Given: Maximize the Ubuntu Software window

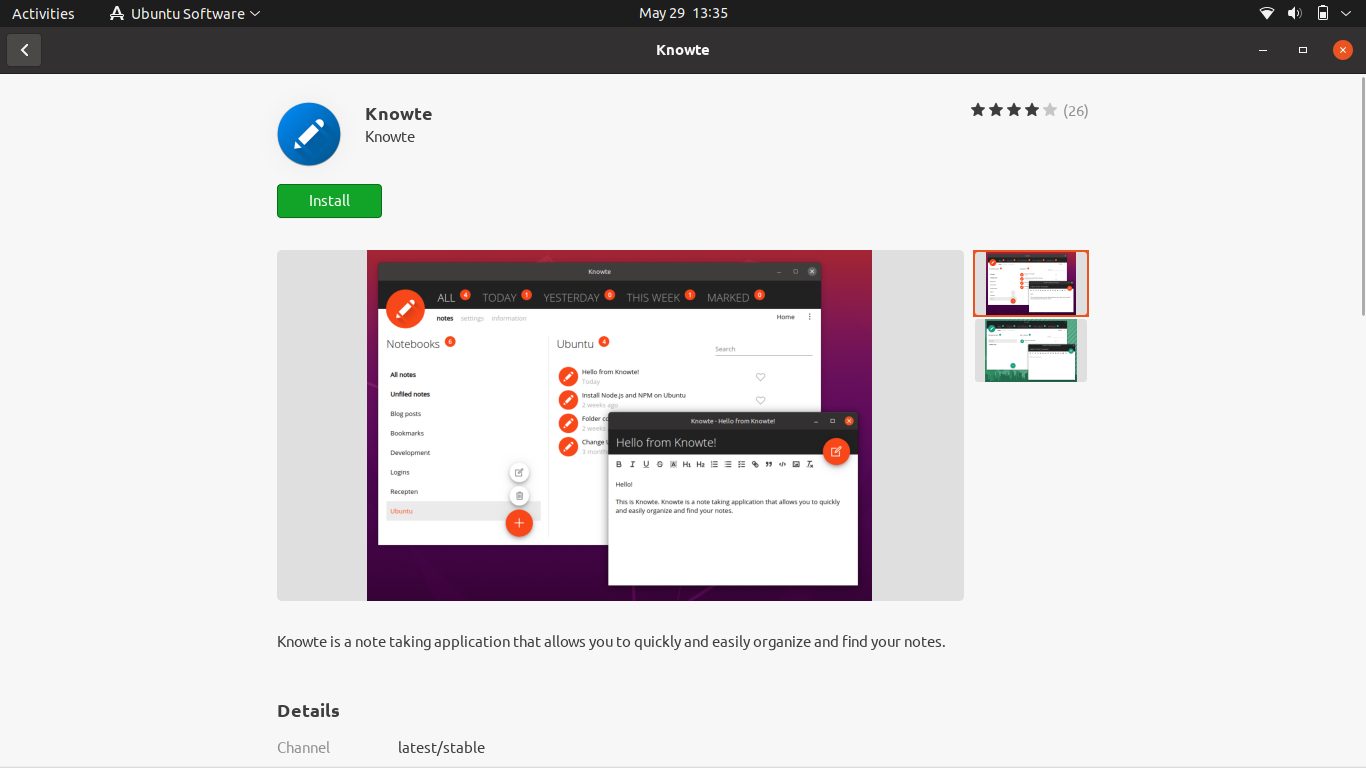Looking at the screenshot, I should [1303, 50].
